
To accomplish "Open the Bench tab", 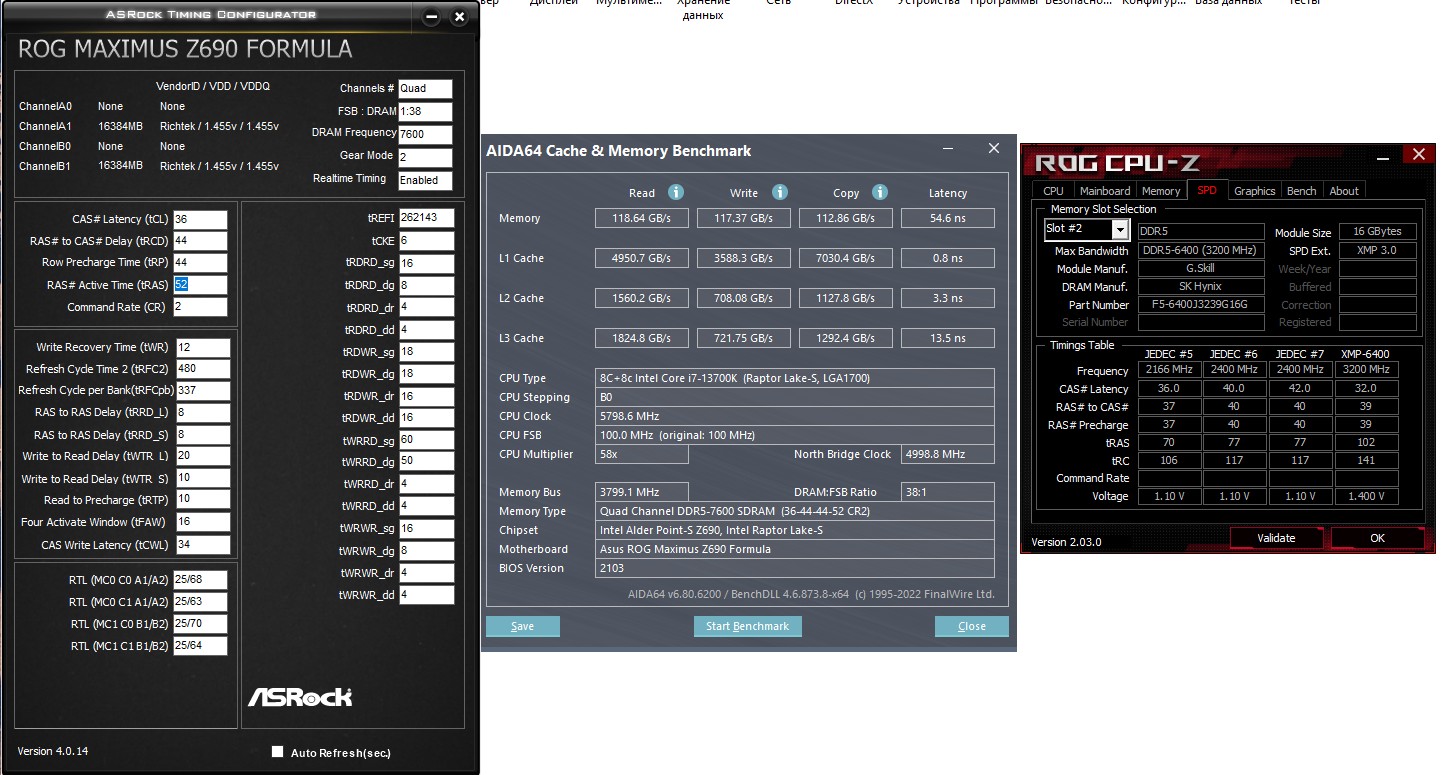I will coord(1301,190).
